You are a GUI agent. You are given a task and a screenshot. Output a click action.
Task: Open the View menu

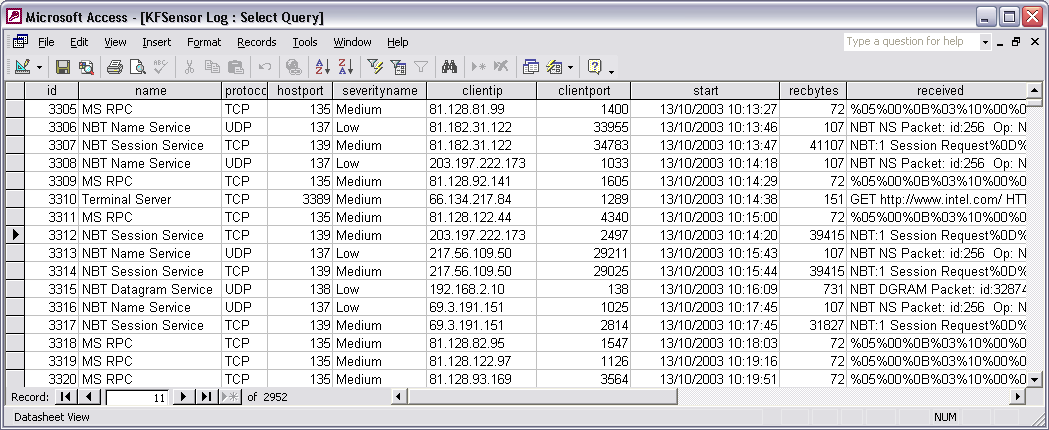[x=115, y=42]
